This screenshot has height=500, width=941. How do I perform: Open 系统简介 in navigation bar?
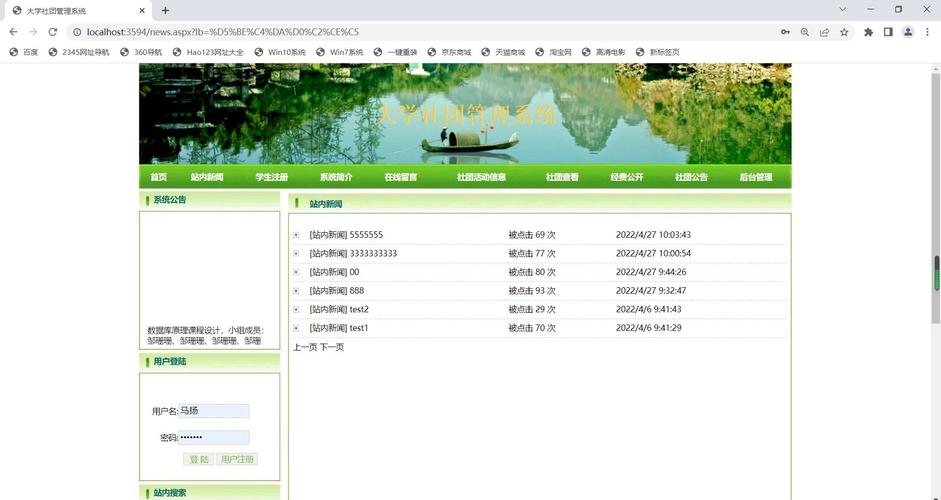(x=336, y=177)
